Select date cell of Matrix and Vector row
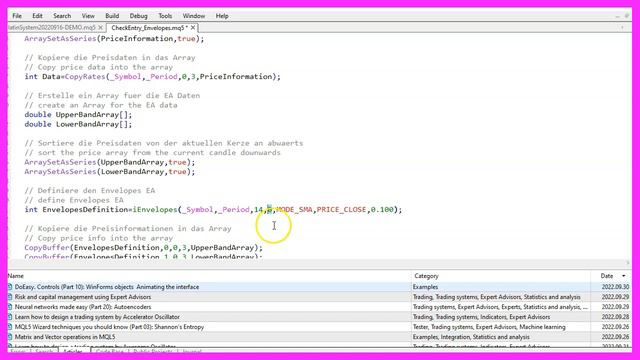The image size is (640, 360). pyautogui.click(x=615, y=337)
